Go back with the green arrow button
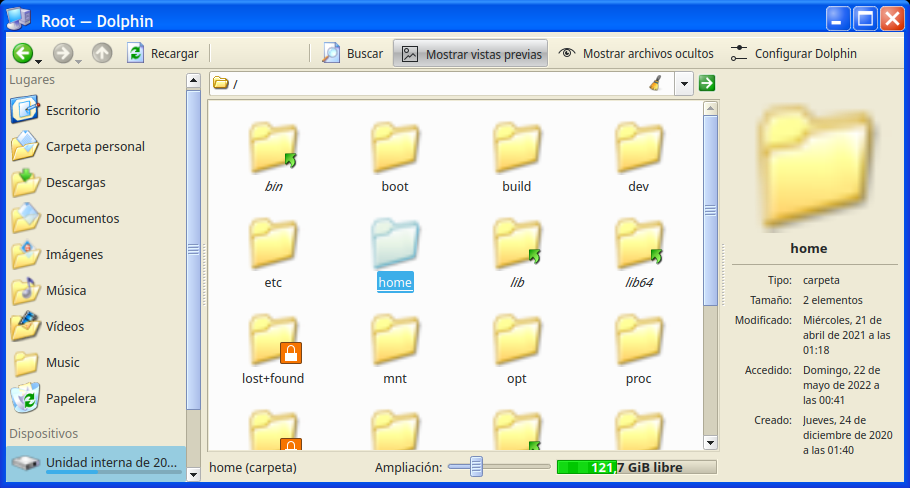 point(23,53)
